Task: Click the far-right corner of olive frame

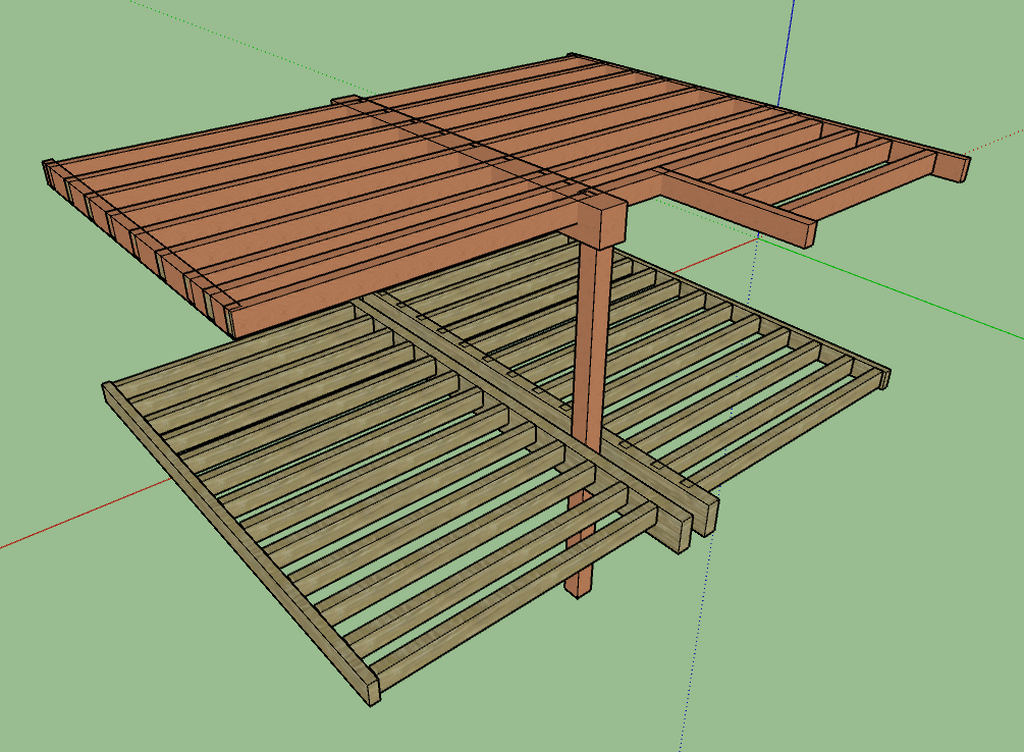Action: pos(880,376)
